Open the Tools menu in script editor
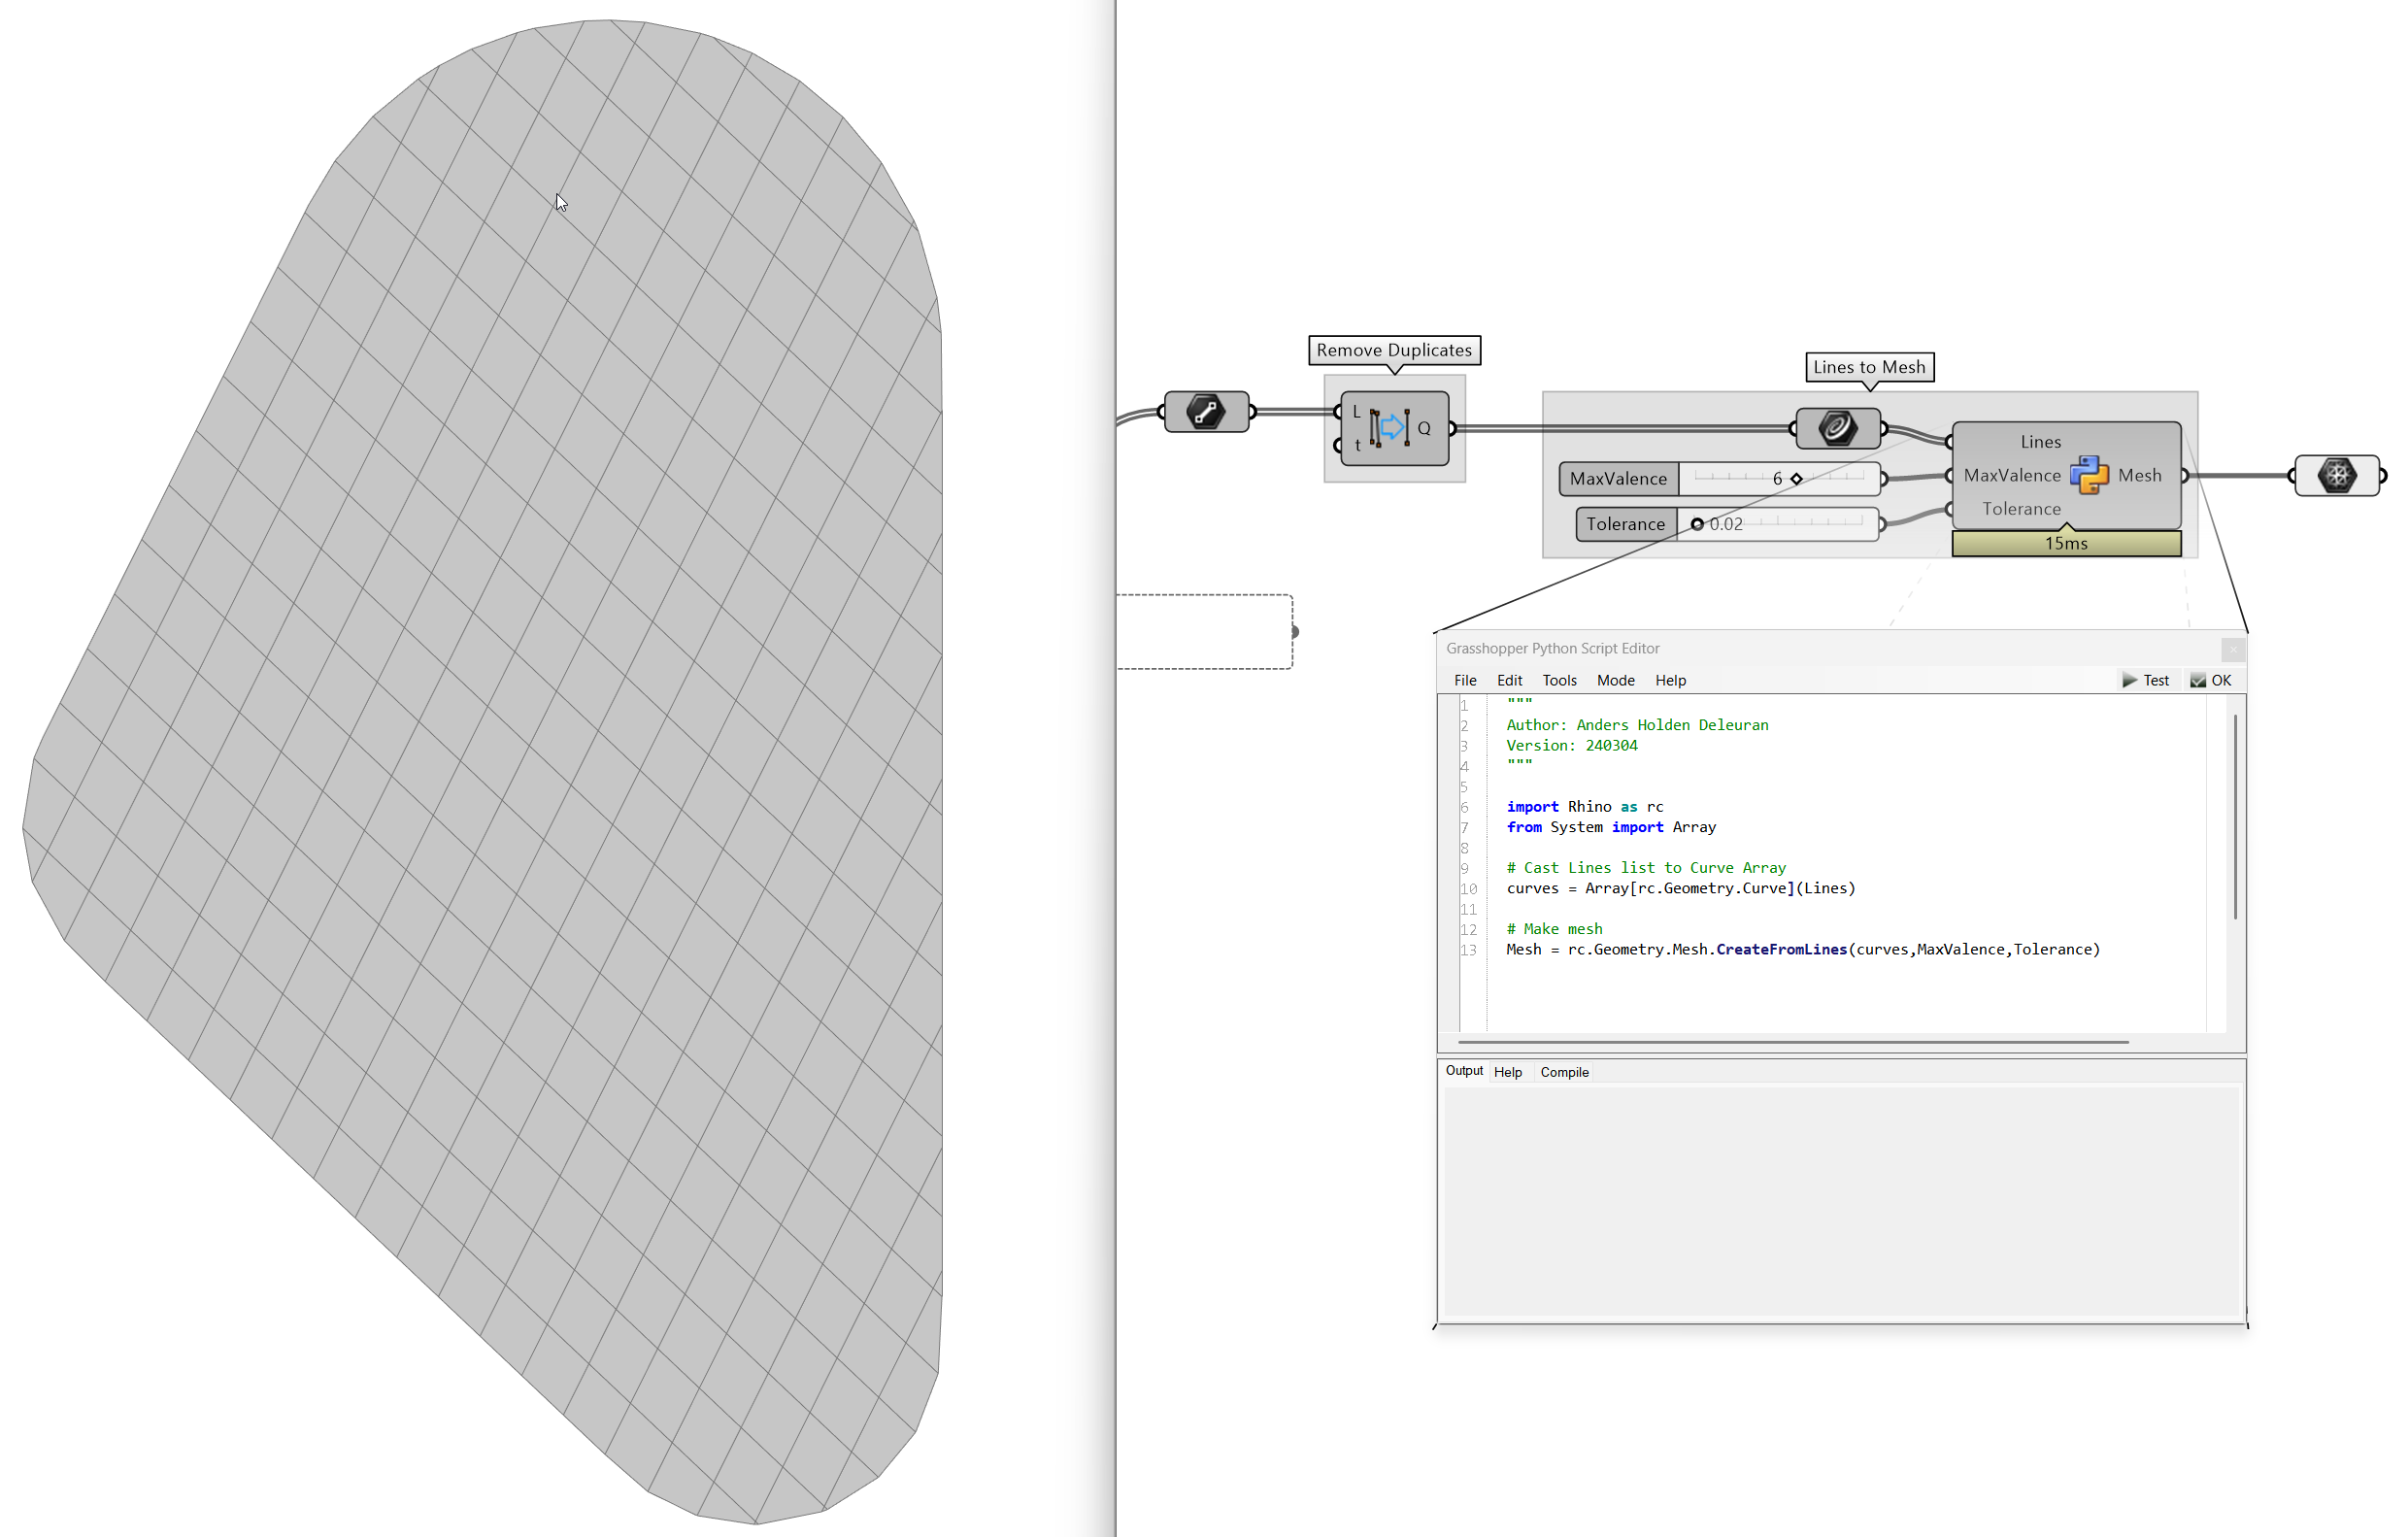2408x1537 pixels. click(x=1559, y=680)
